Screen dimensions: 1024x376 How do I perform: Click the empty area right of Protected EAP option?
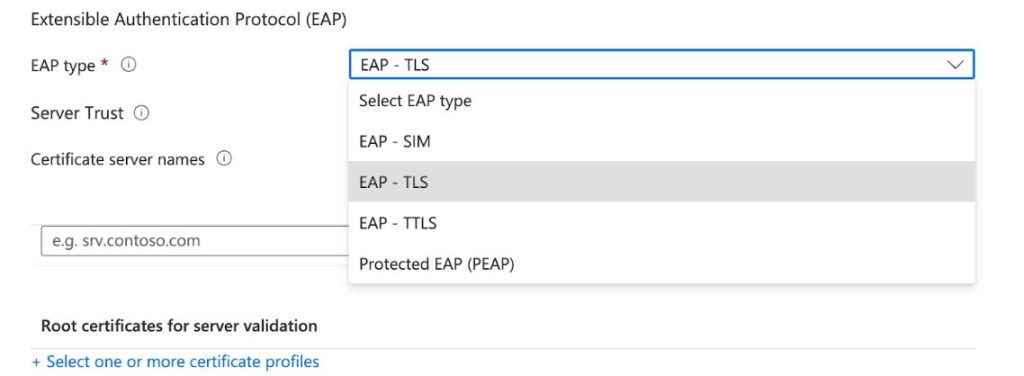click(744, 264)
